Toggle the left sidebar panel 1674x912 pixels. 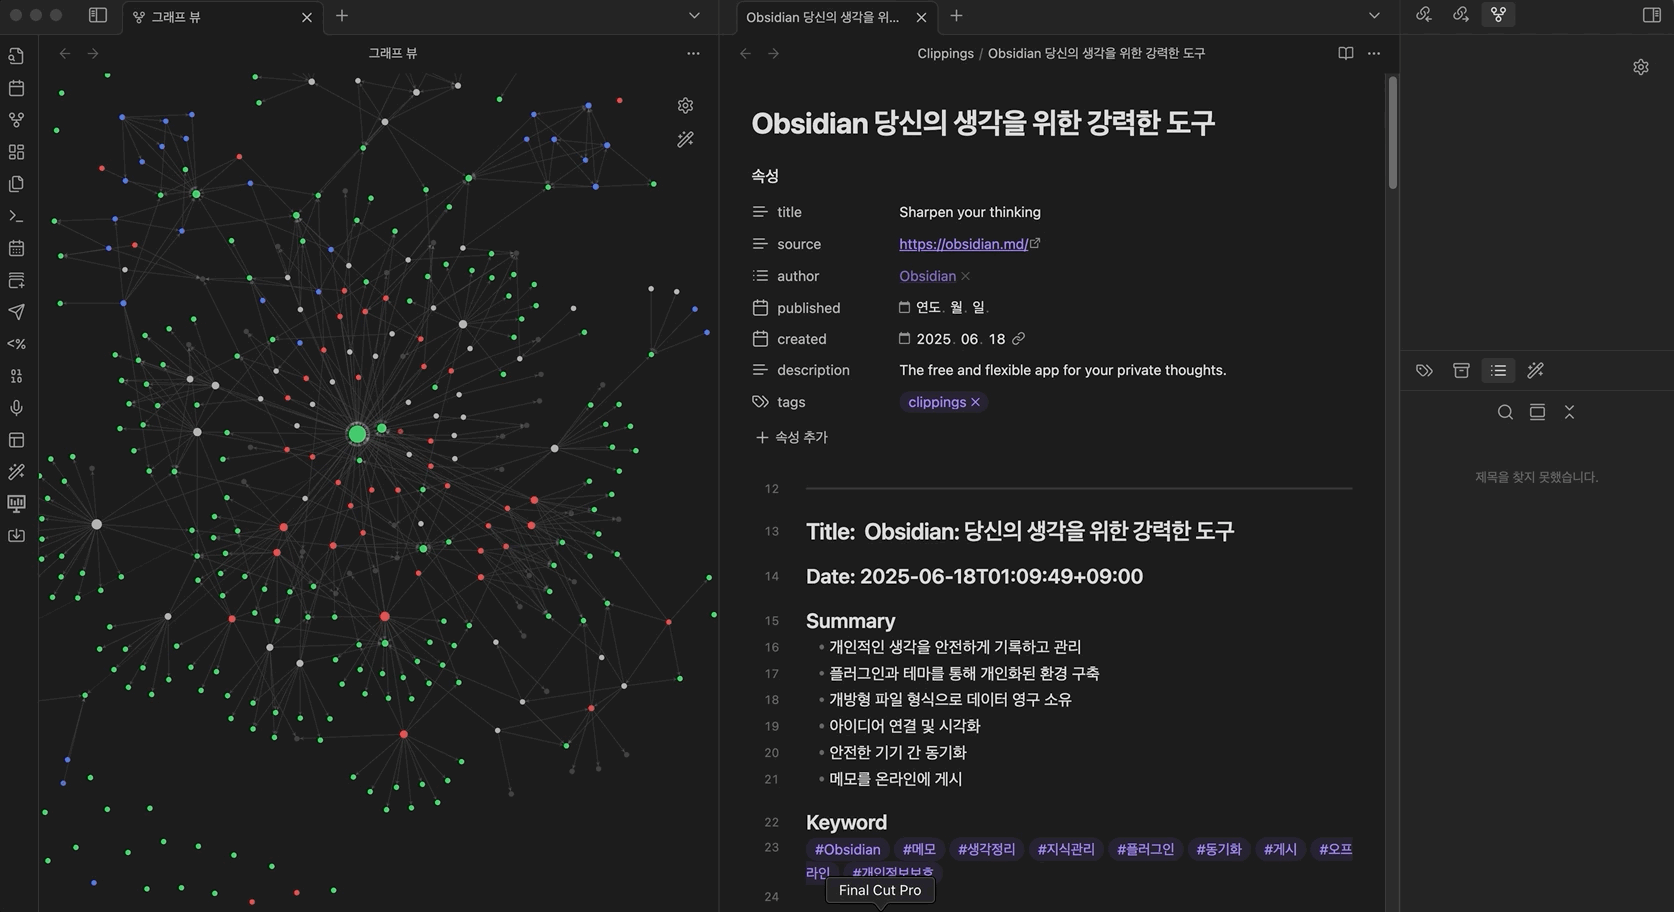(98, 15)
